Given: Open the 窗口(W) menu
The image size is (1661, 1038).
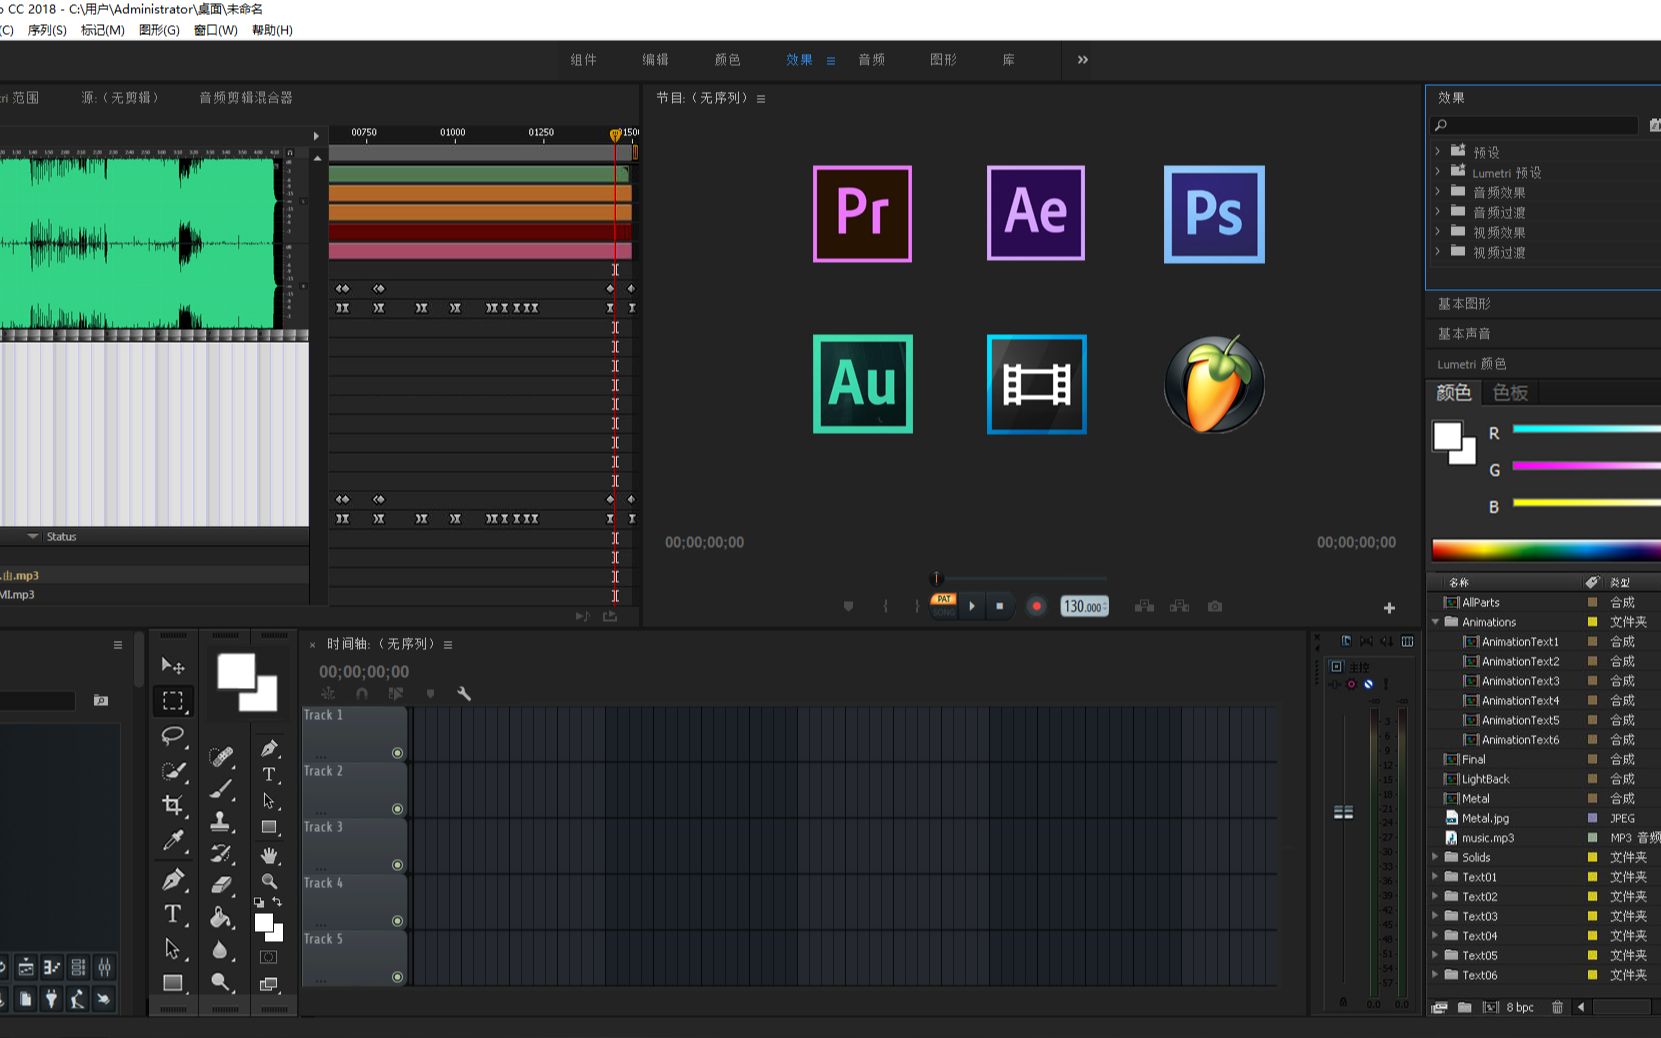Looking at the screenshot, I should [x=216, y=30].
